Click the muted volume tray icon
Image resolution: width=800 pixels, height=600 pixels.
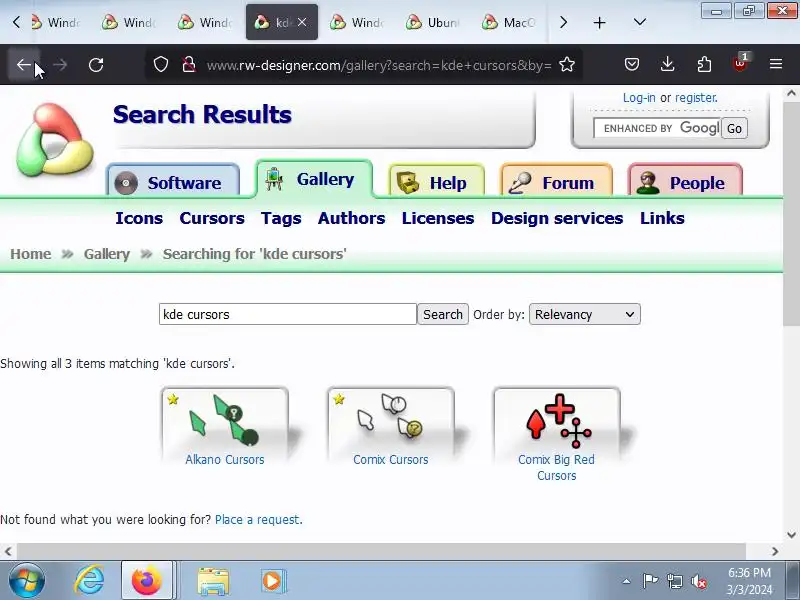point(699,581)
